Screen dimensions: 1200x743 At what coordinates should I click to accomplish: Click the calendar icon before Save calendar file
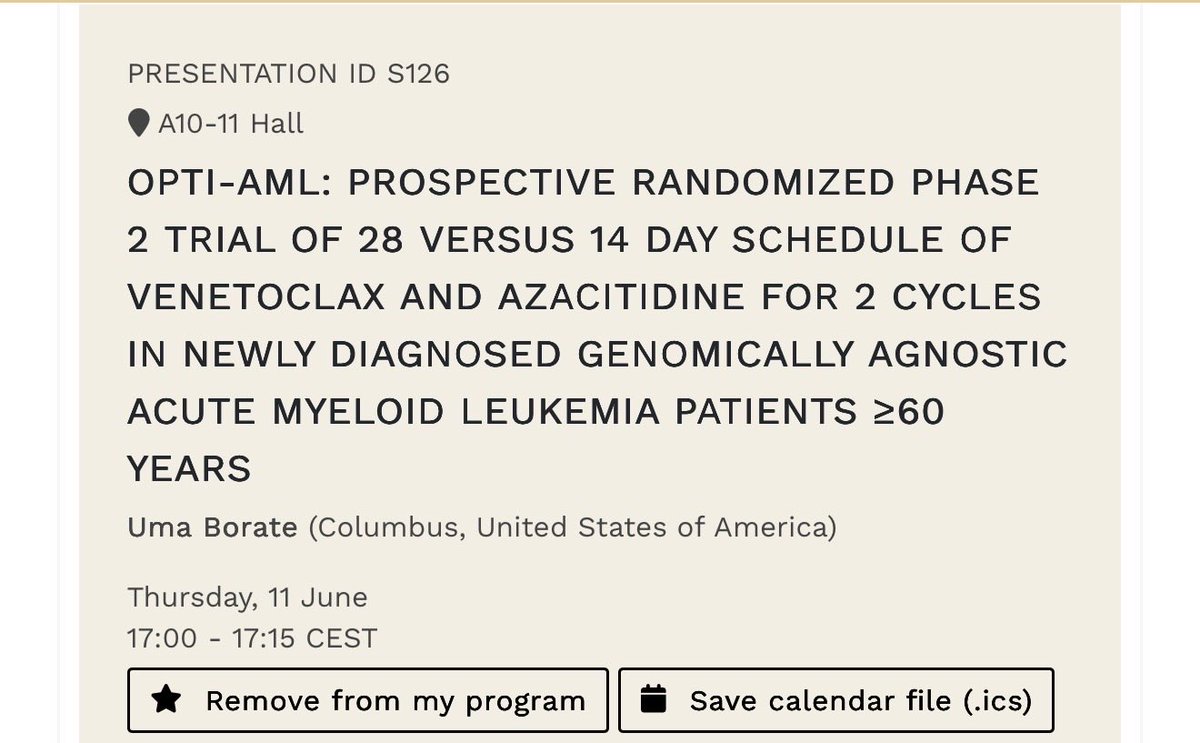(653, 700)
